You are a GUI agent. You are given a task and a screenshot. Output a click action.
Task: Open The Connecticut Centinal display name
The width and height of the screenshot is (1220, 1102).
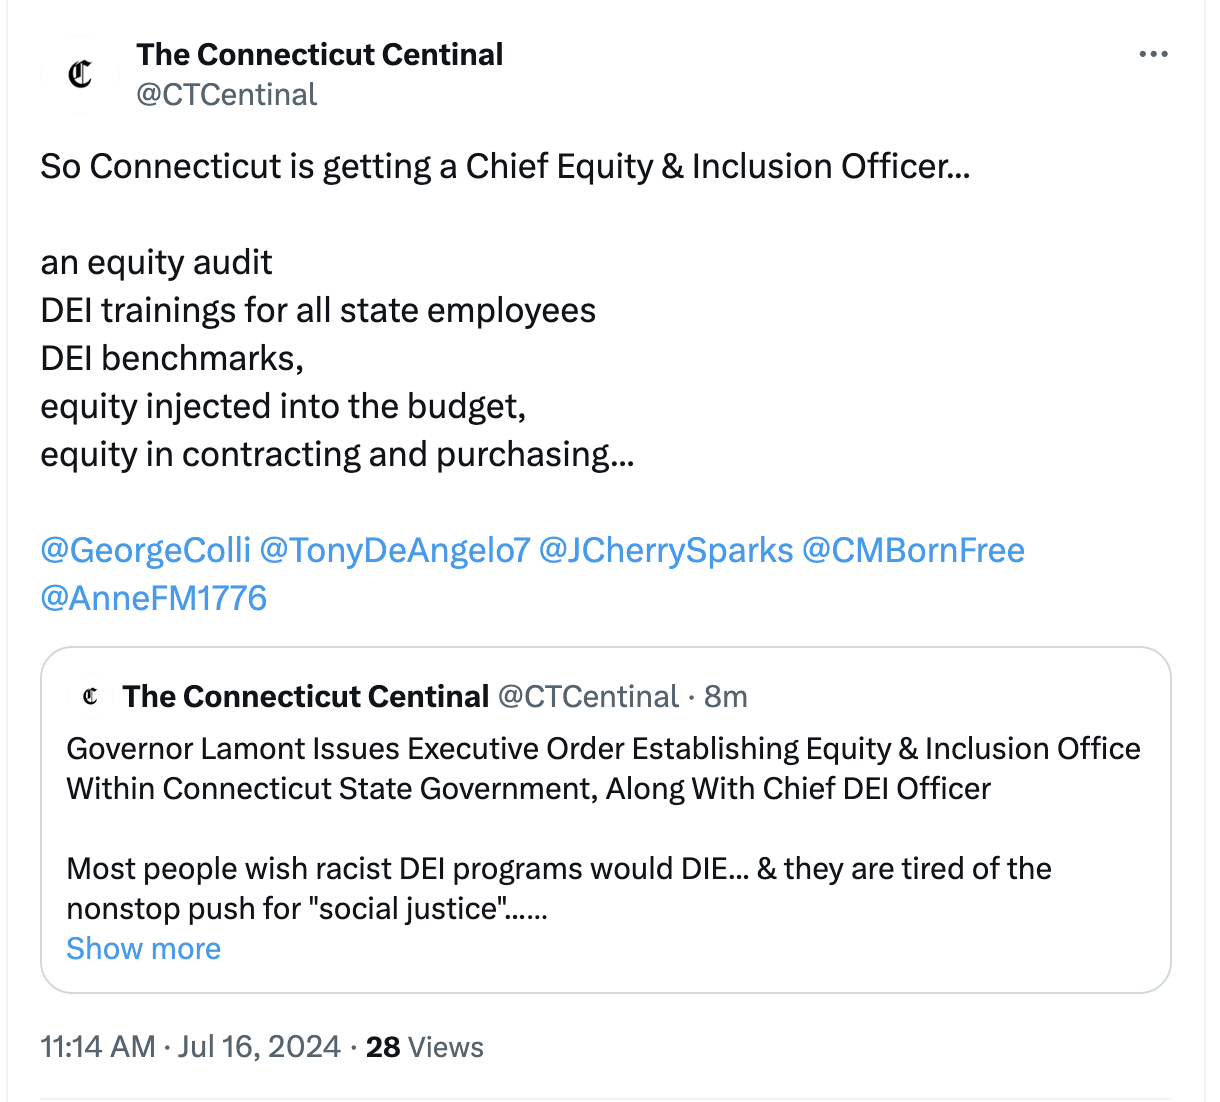pos(320,54)
